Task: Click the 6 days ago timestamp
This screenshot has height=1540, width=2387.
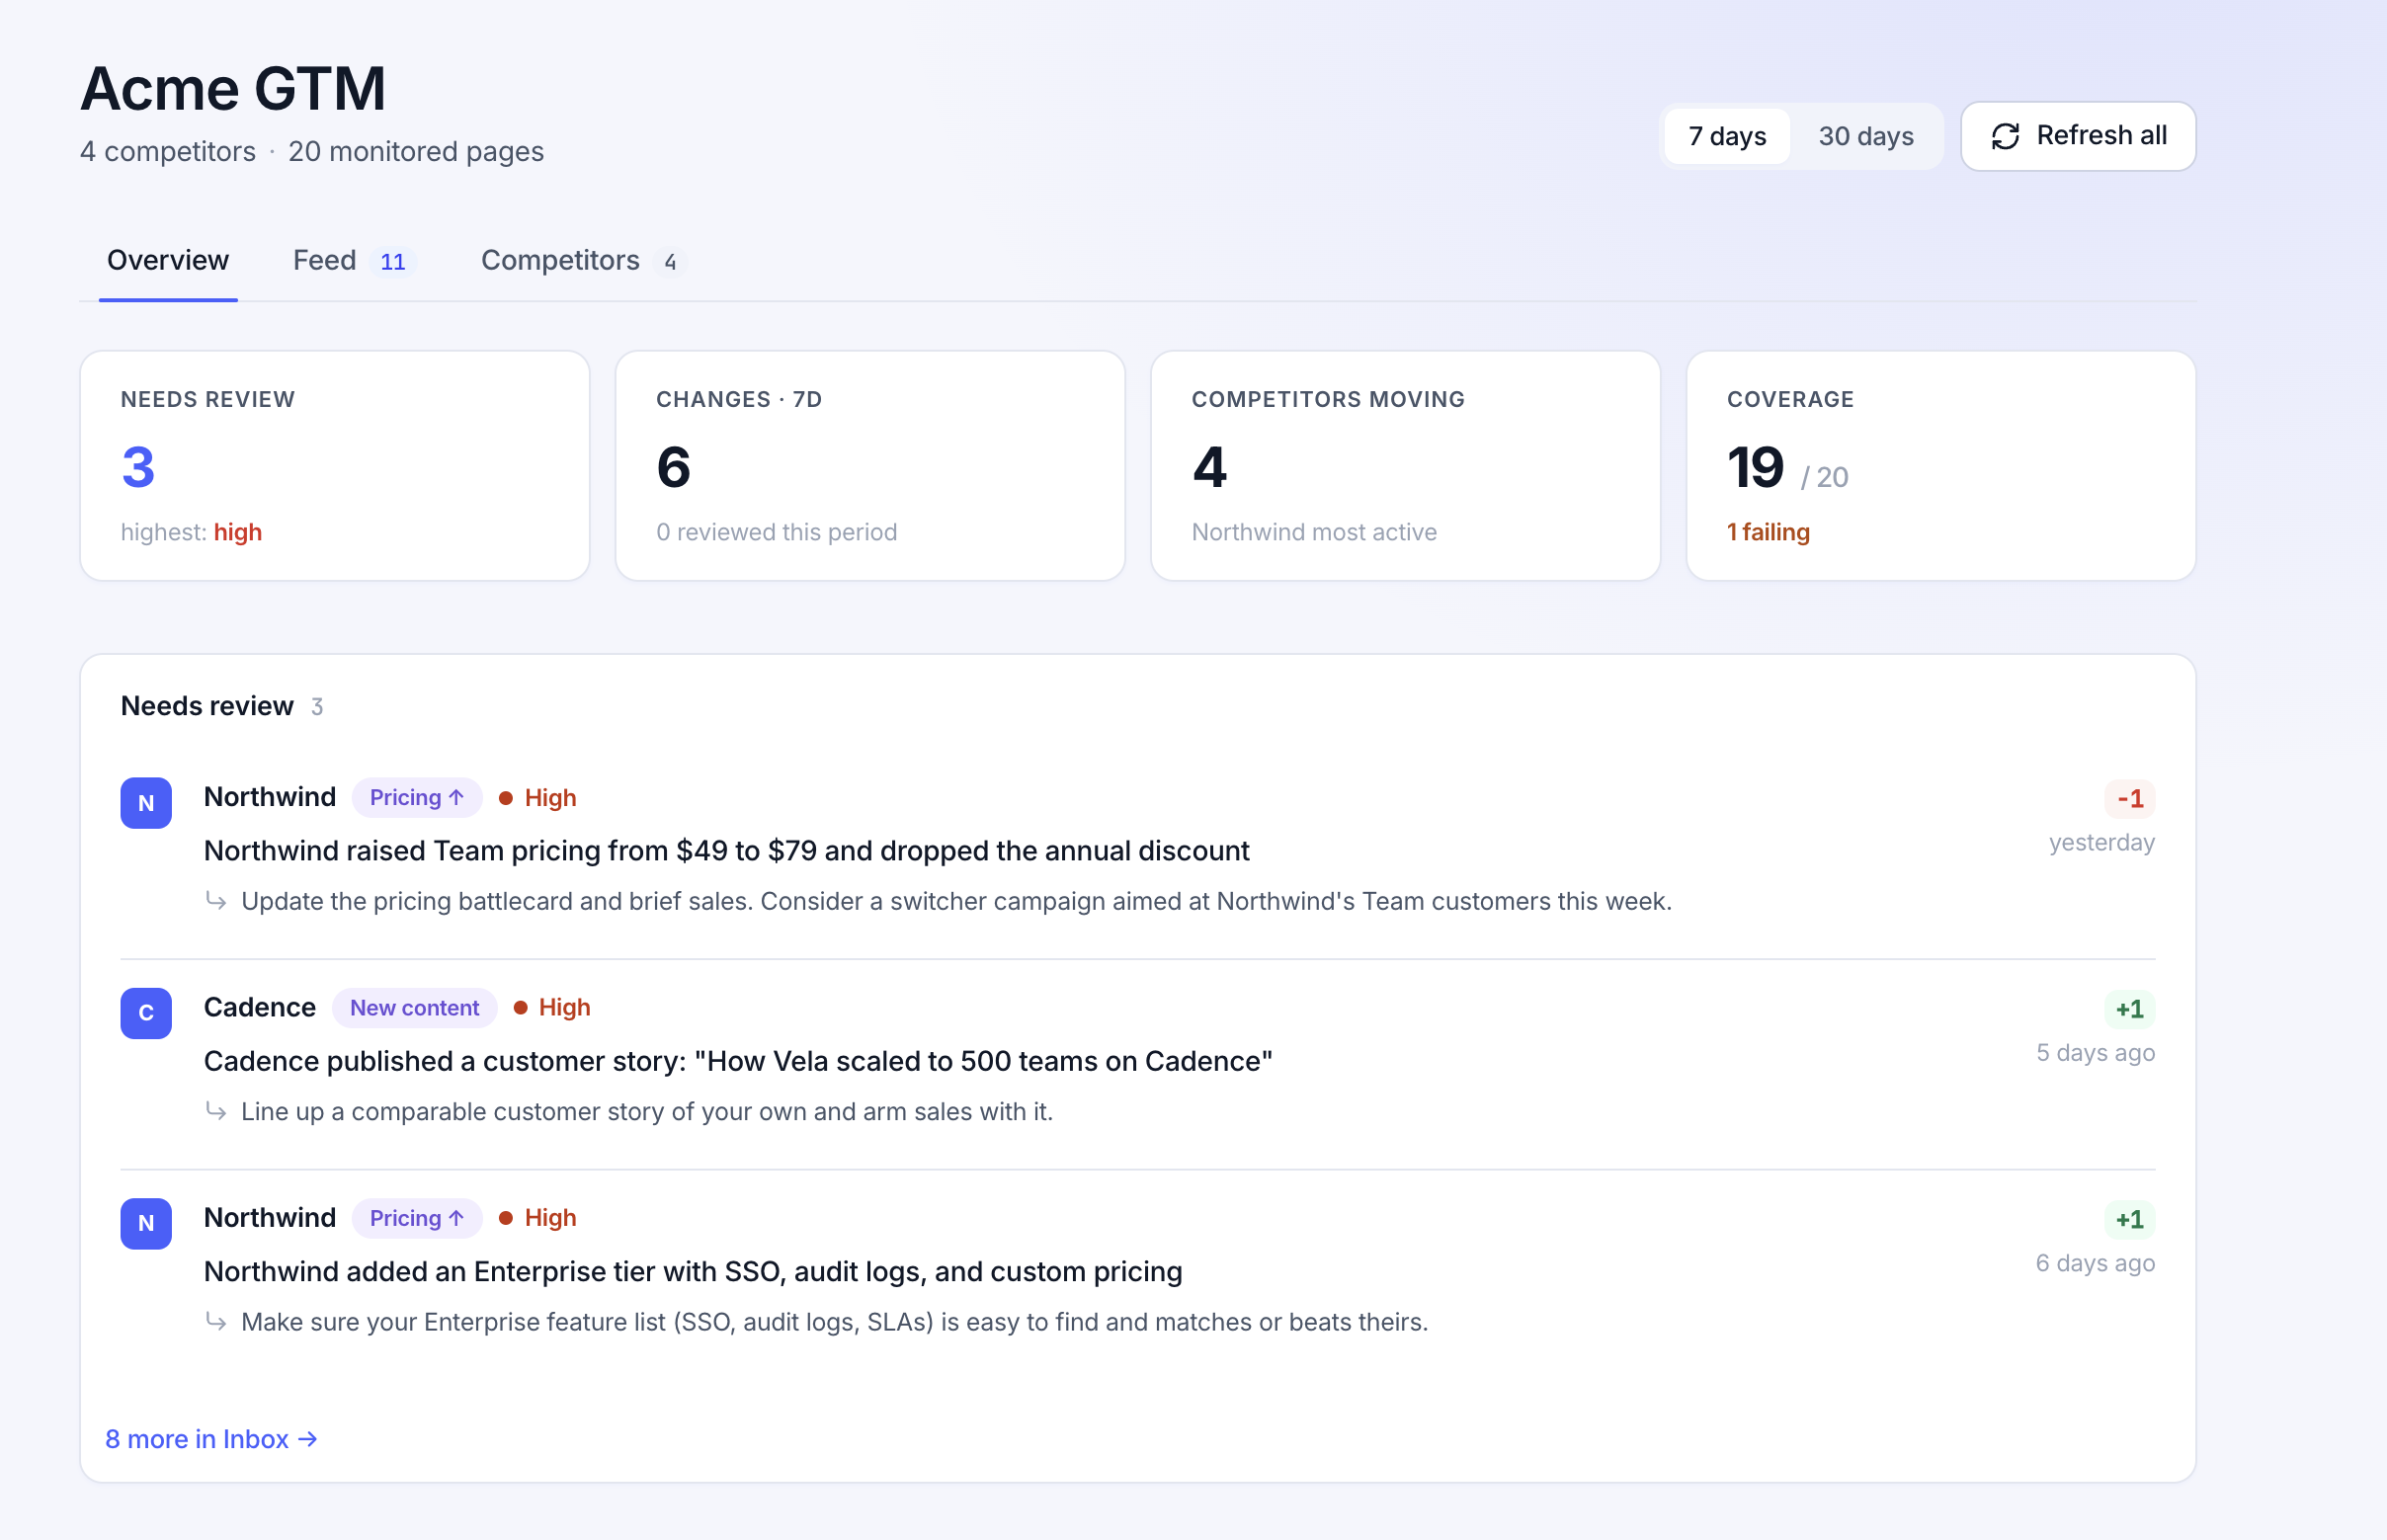Action: point(2096,1263)
